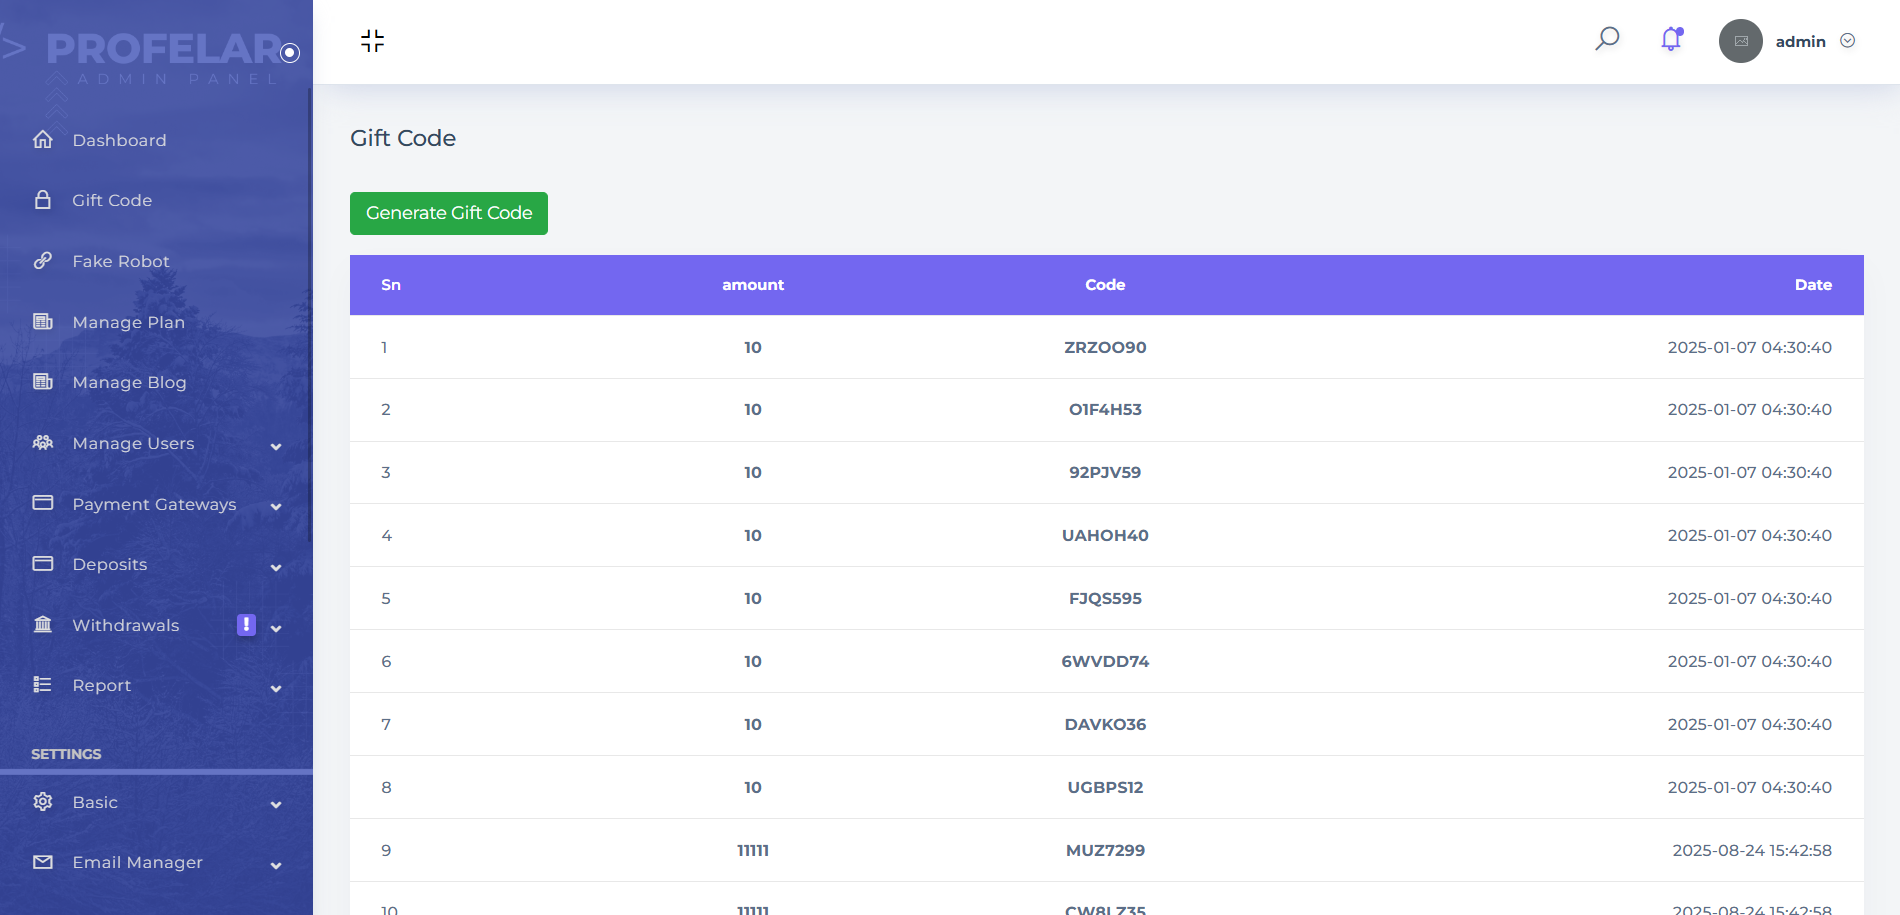
Task: Open Manage Blog in sidebar
Action: [129, 382]
